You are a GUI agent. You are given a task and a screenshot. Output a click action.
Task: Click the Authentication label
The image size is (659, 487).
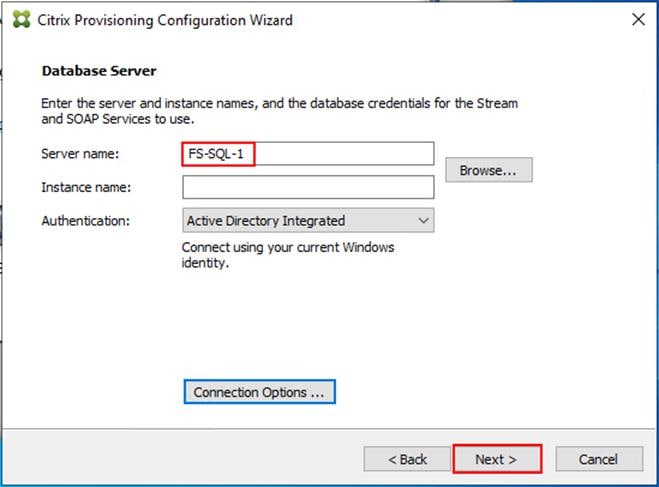tap(86, 221)
